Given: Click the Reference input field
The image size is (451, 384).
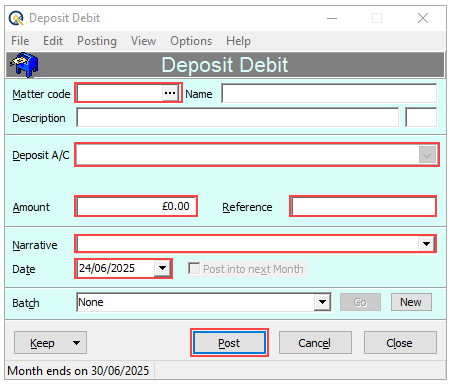Looking at the screenshot, I should click(x=363, y=206).
